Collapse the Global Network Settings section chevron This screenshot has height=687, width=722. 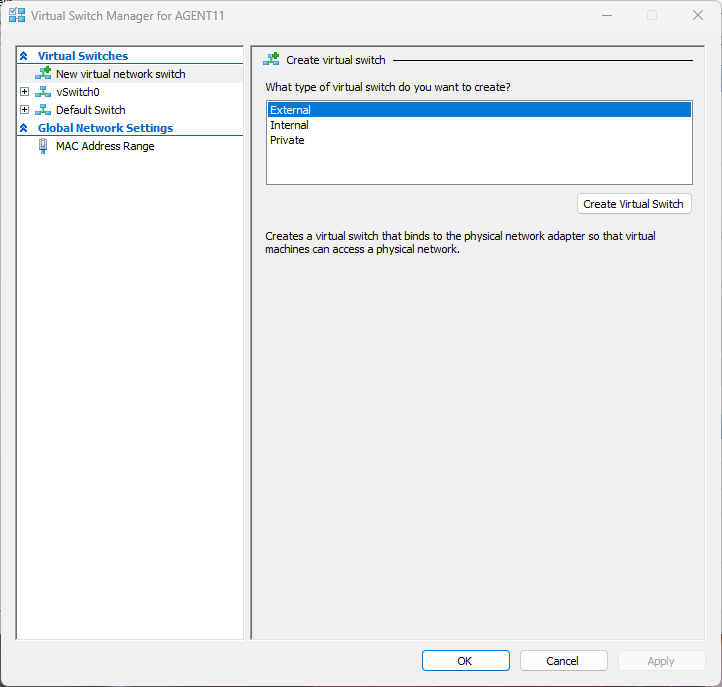click(x=25, y=128)
